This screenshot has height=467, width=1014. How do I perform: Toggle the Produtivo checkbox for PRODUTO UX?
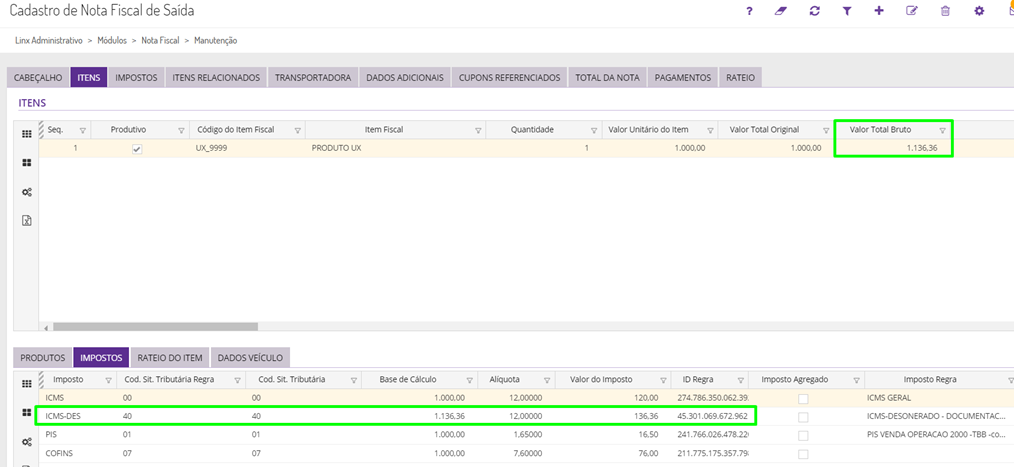(x=137, y=149)
